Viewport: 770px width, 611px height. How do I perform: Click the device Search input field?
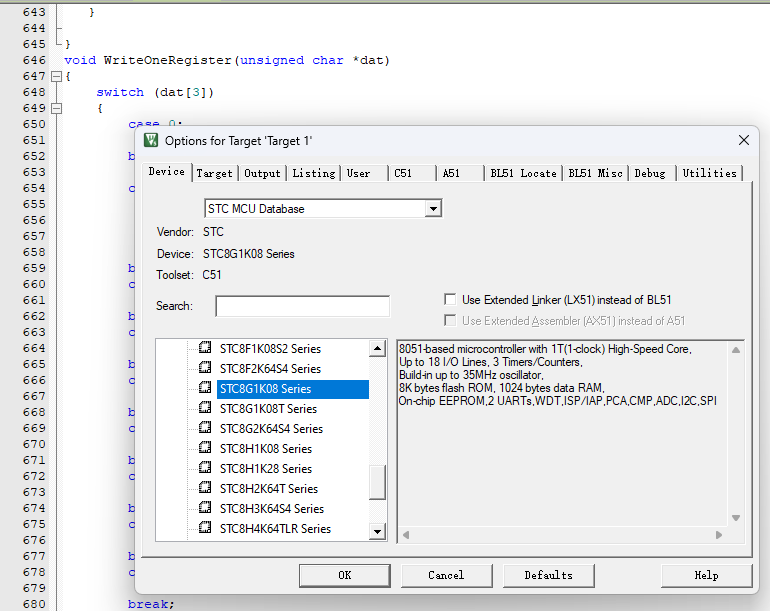click(x=302, y=306)
